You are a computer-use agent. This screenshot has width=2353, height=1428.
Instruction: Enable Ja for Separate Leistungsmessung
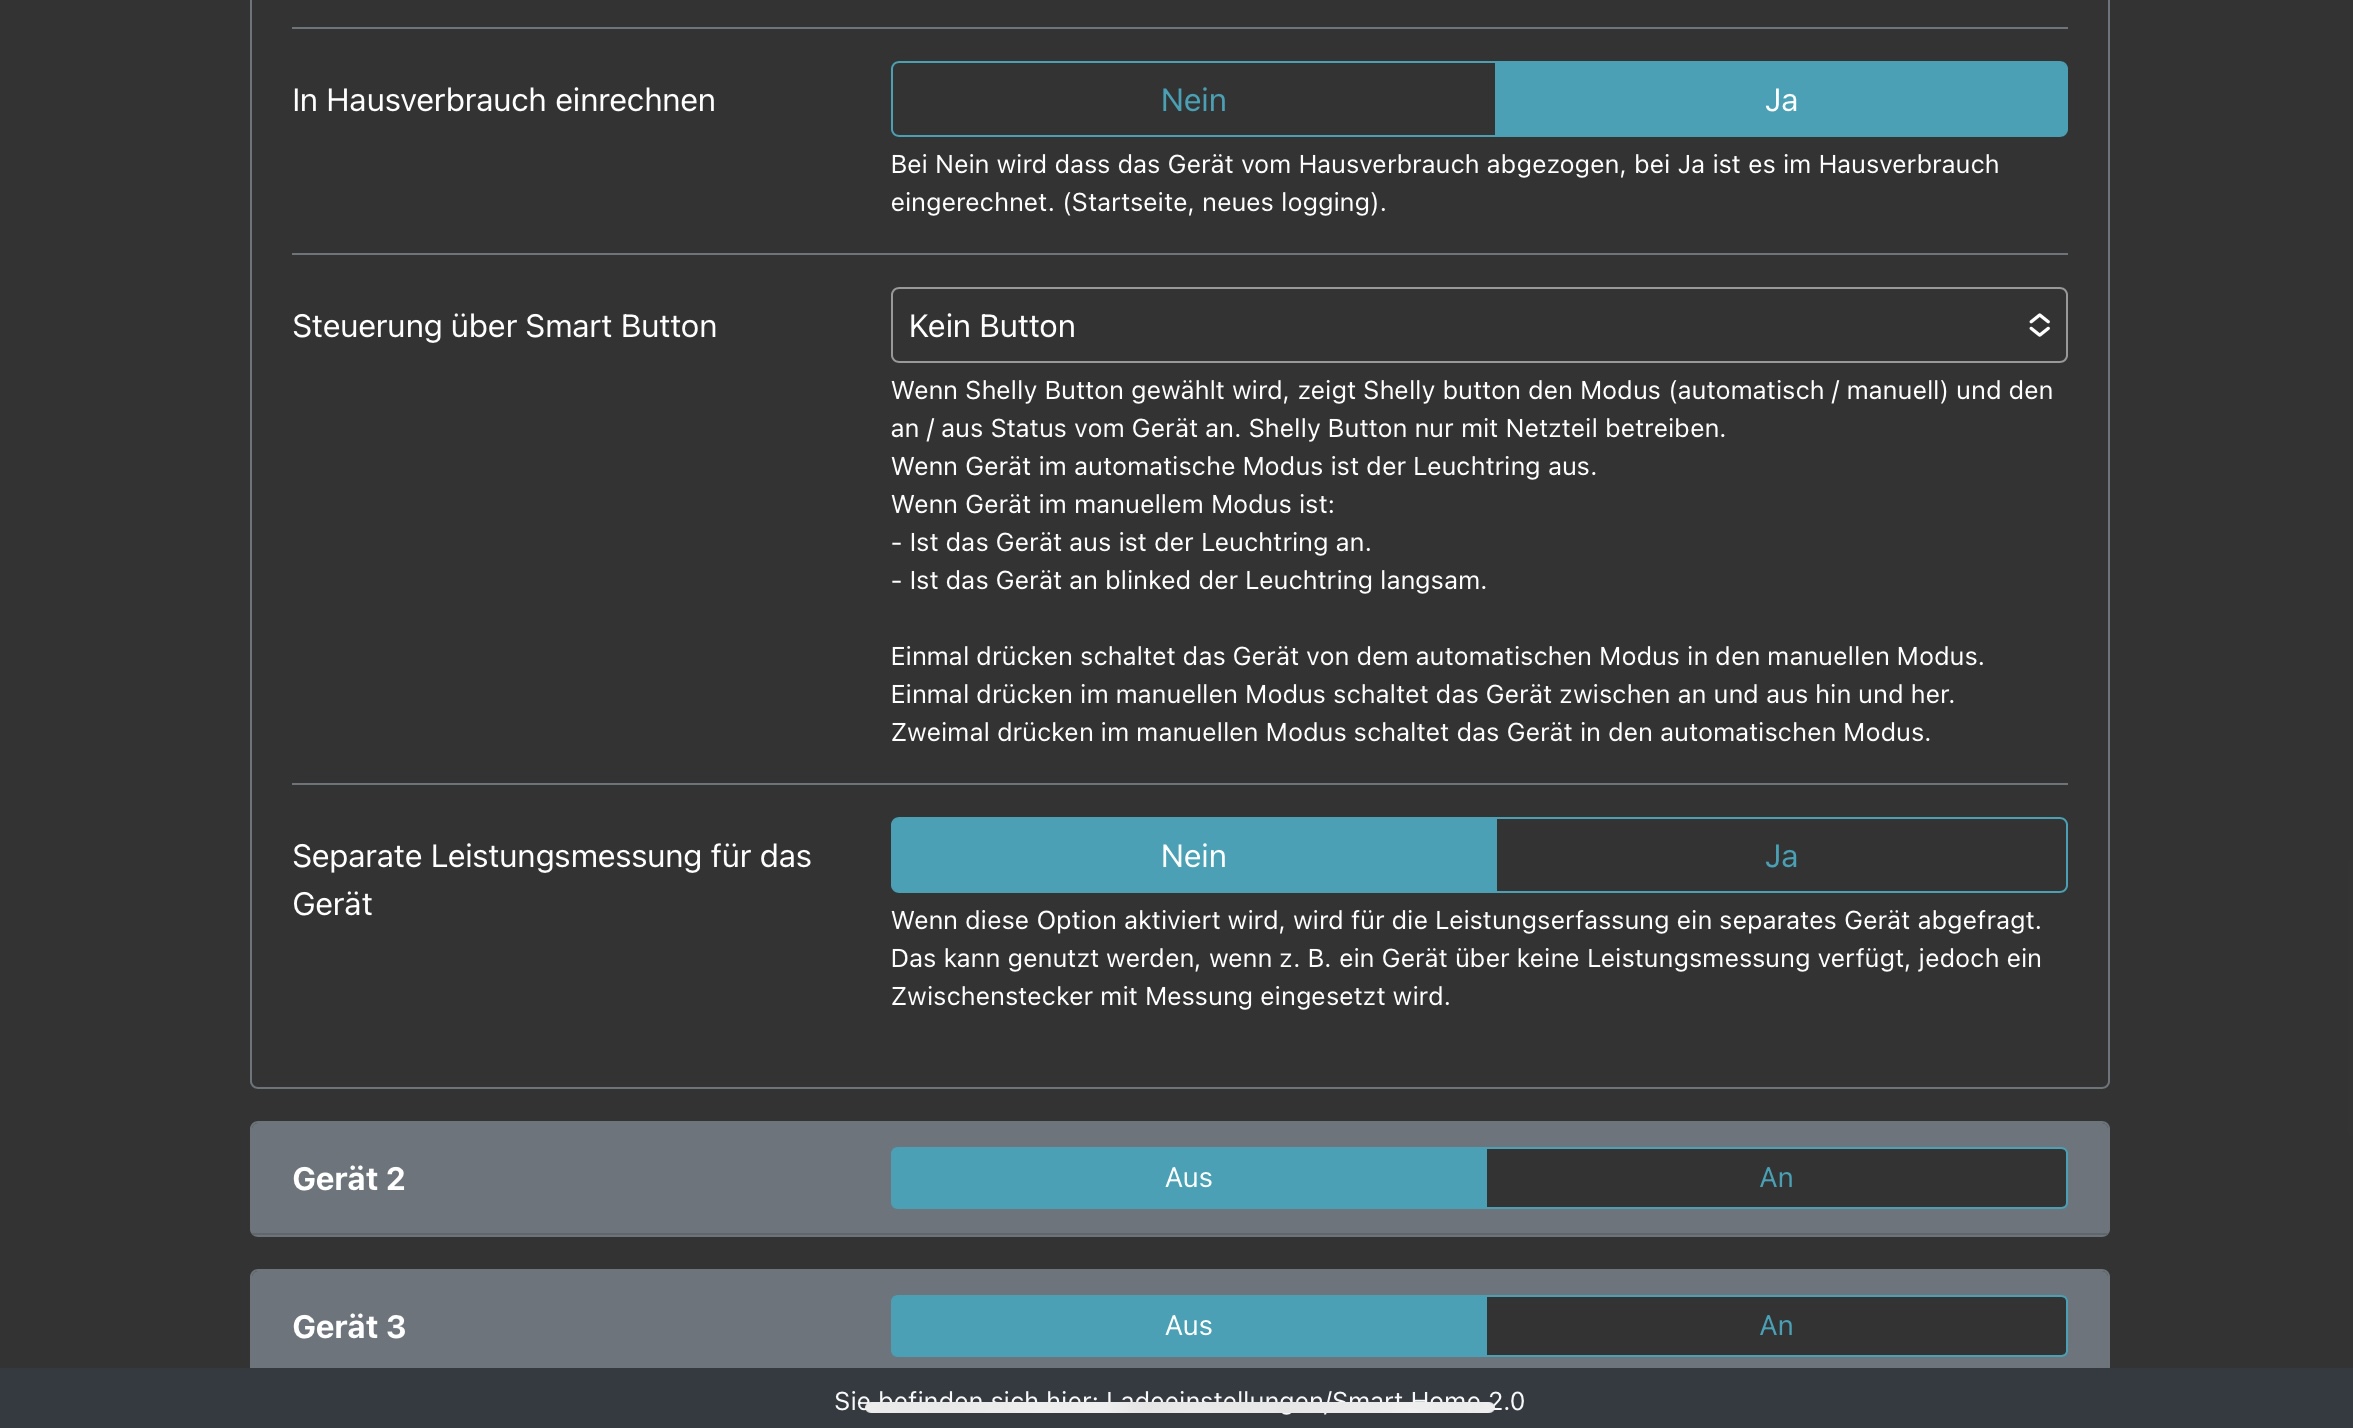click(1780, 856)
